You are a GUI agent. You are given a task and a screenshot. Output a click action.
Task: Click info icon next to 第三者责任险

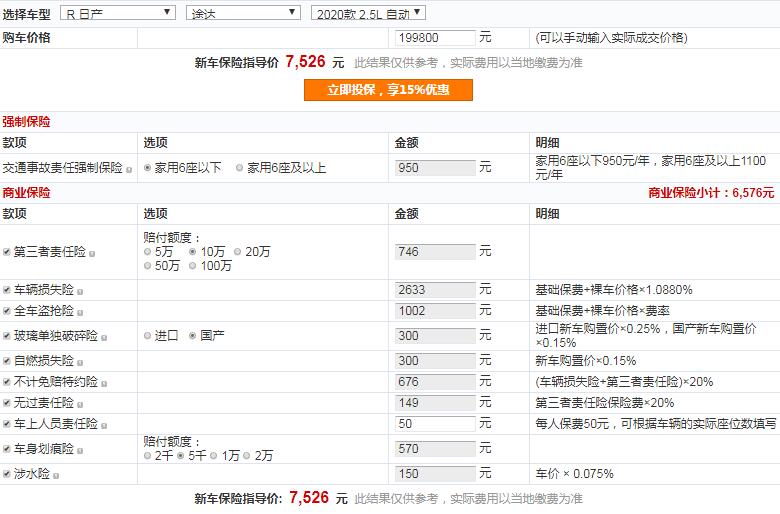92,254
